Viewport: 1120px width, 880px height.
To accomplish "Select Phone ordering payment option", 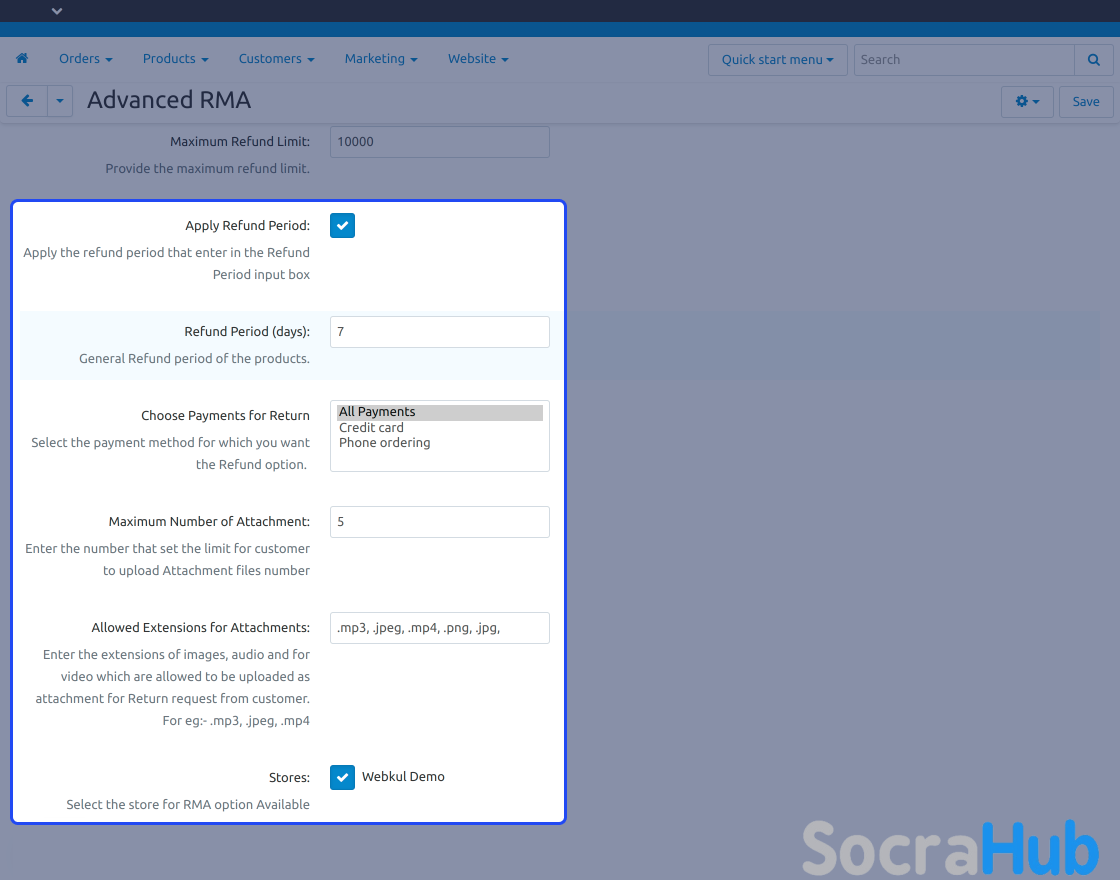I will click(x=384, y=443).
